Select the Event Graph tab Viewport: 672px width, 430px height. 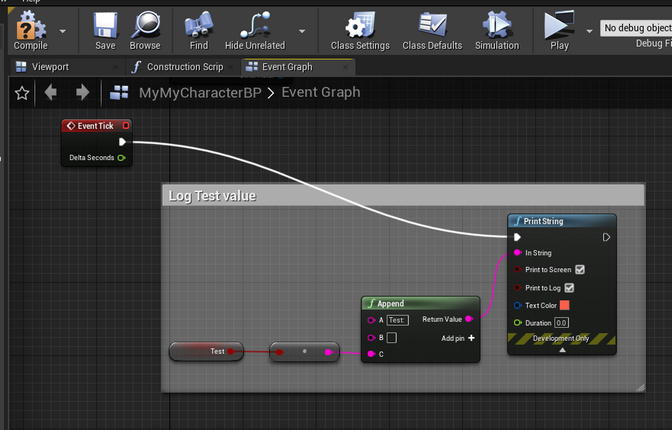(287, 67)
